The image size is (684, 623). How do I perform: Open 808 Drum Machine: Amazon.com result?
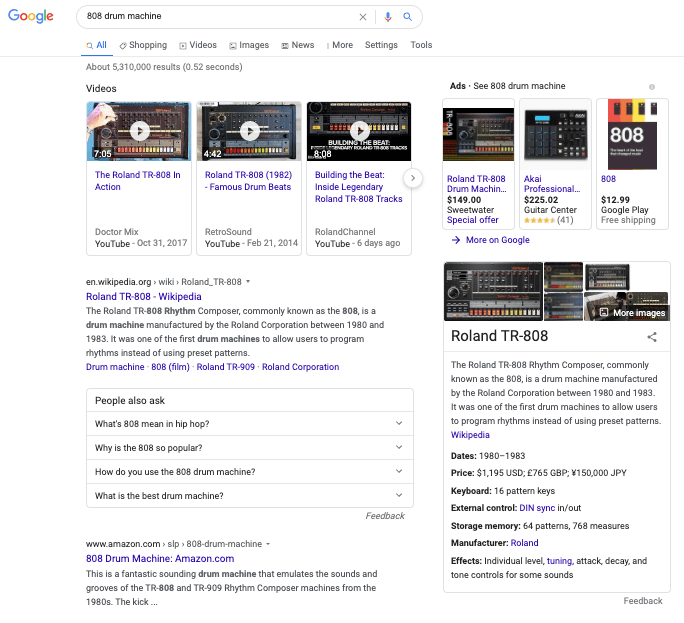tap(160, 559)
